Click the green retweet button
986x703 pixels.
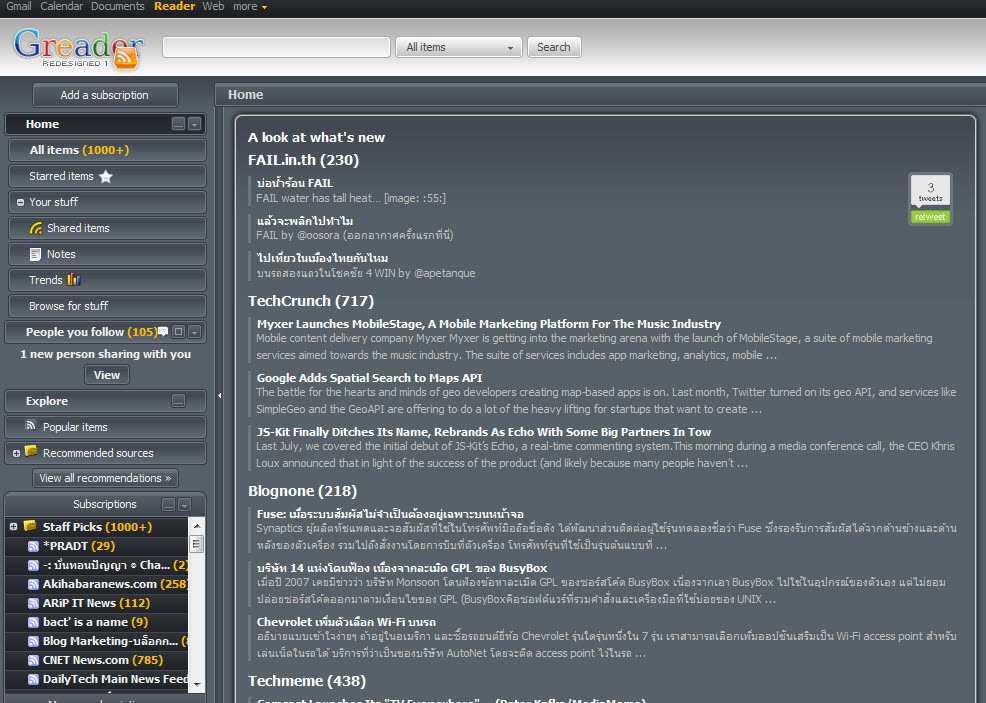[x=930, y=217]
